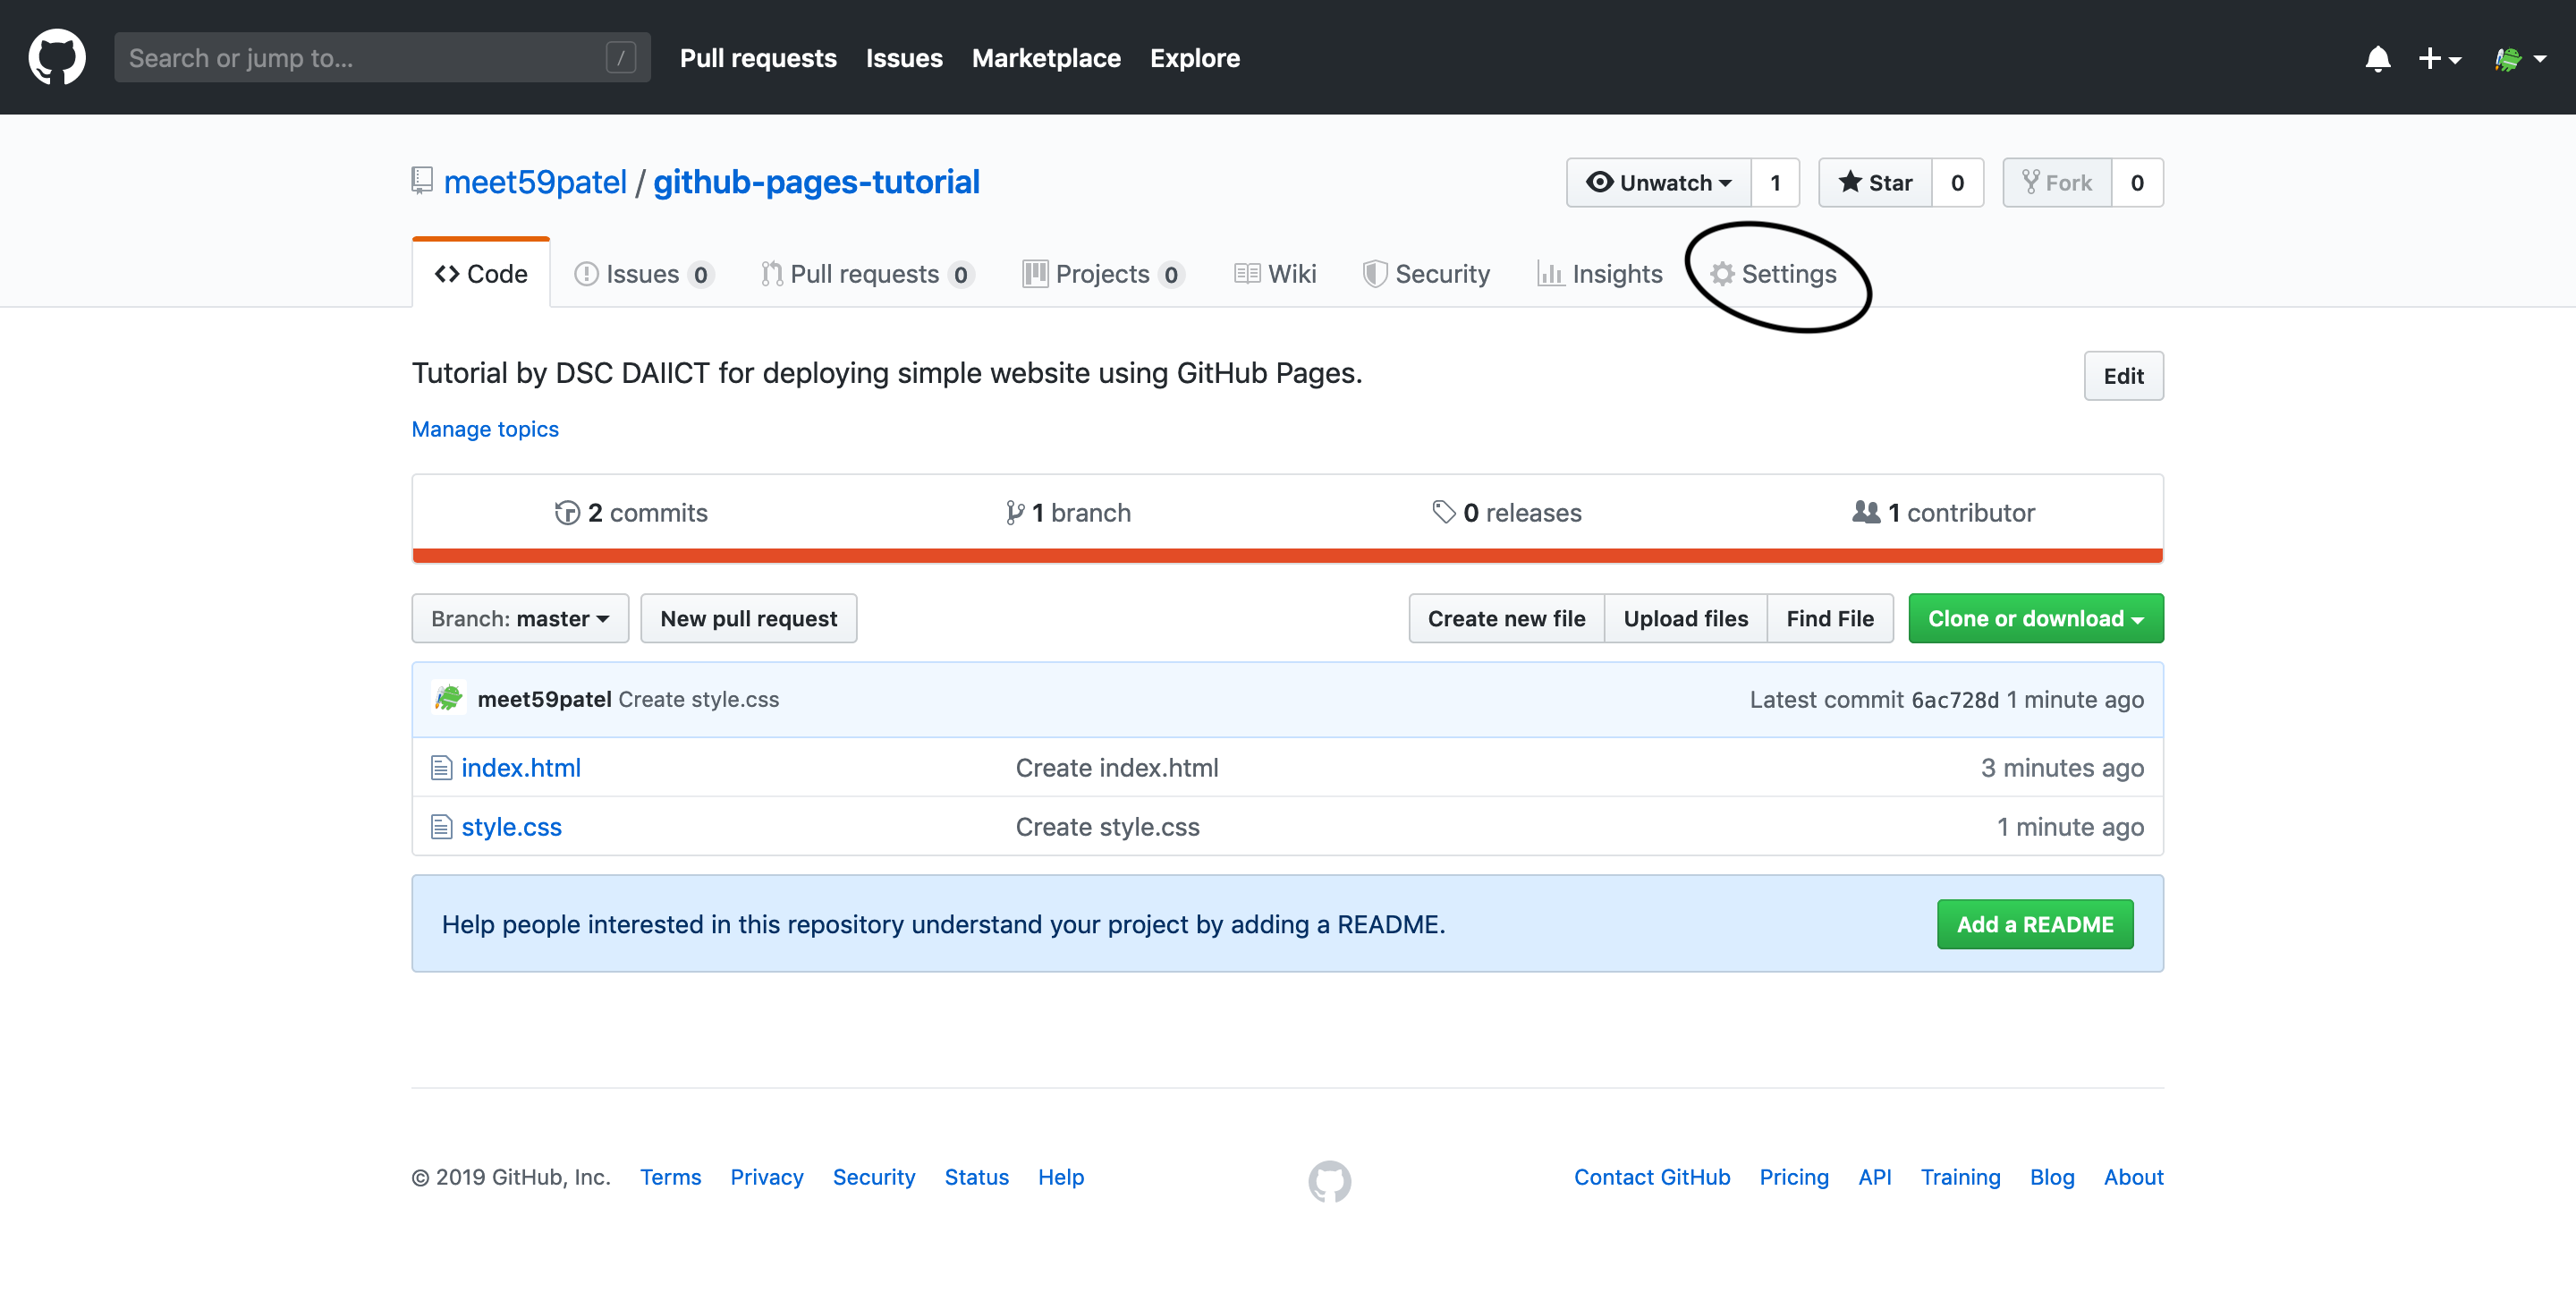Click Add a README button
Viewport: 2576px width, 1301px height.
(2035, 923)
